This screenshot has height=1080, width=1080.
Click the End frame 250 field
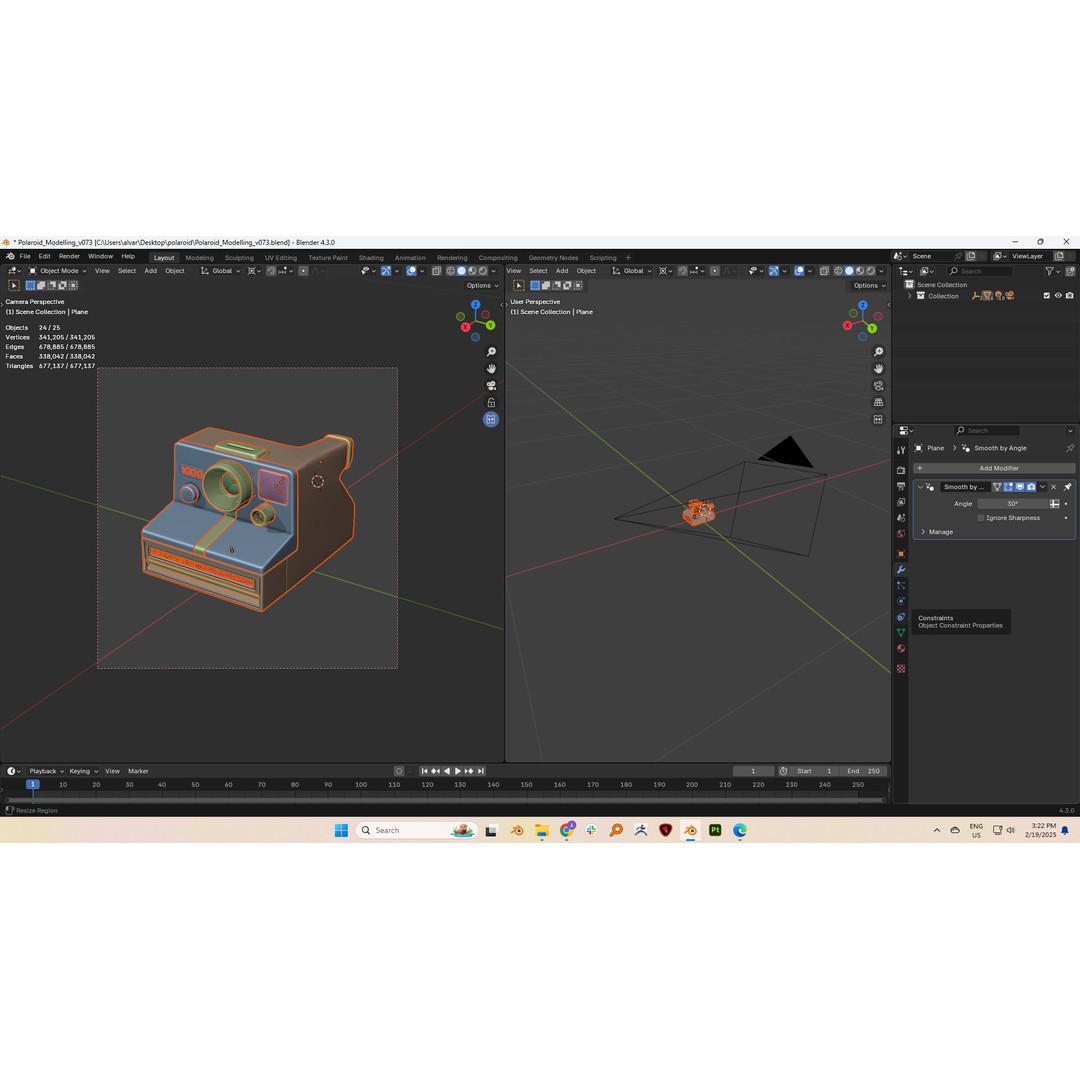click(864, 771)
